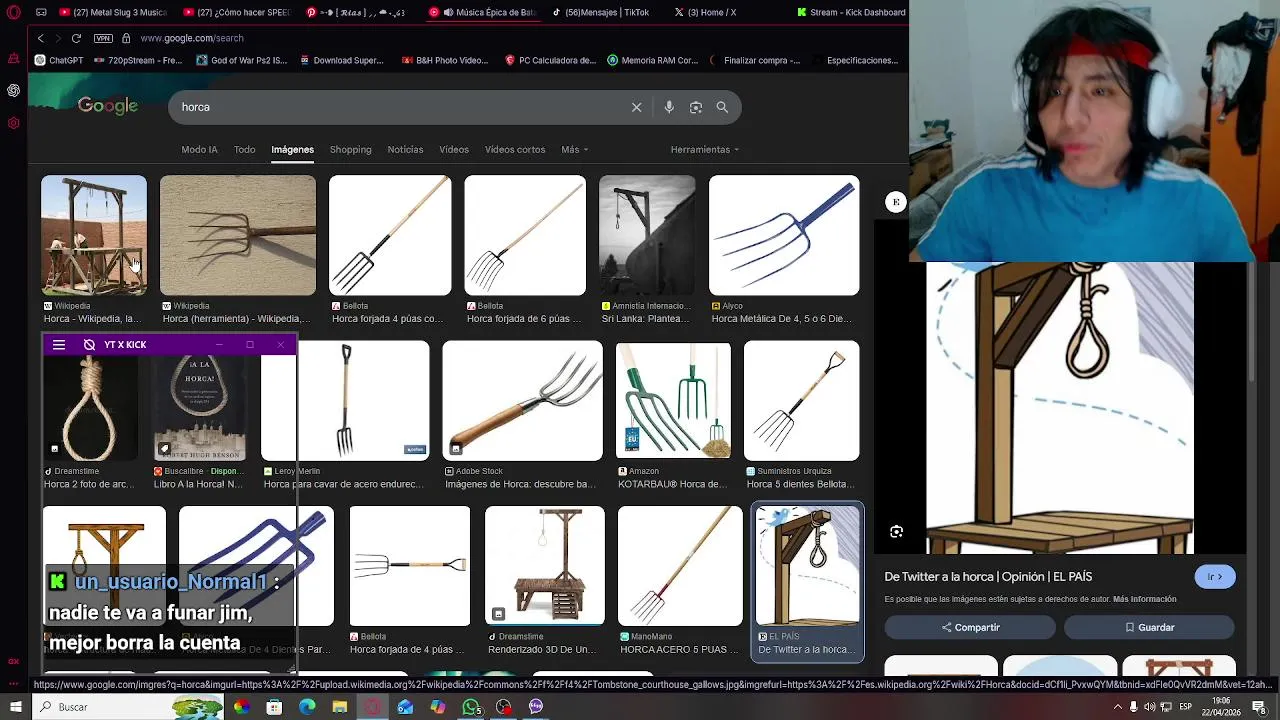Click the taskbar Buscar search box
The width and height of the screenshot is (1280, 720).
[x=128, y=707]
